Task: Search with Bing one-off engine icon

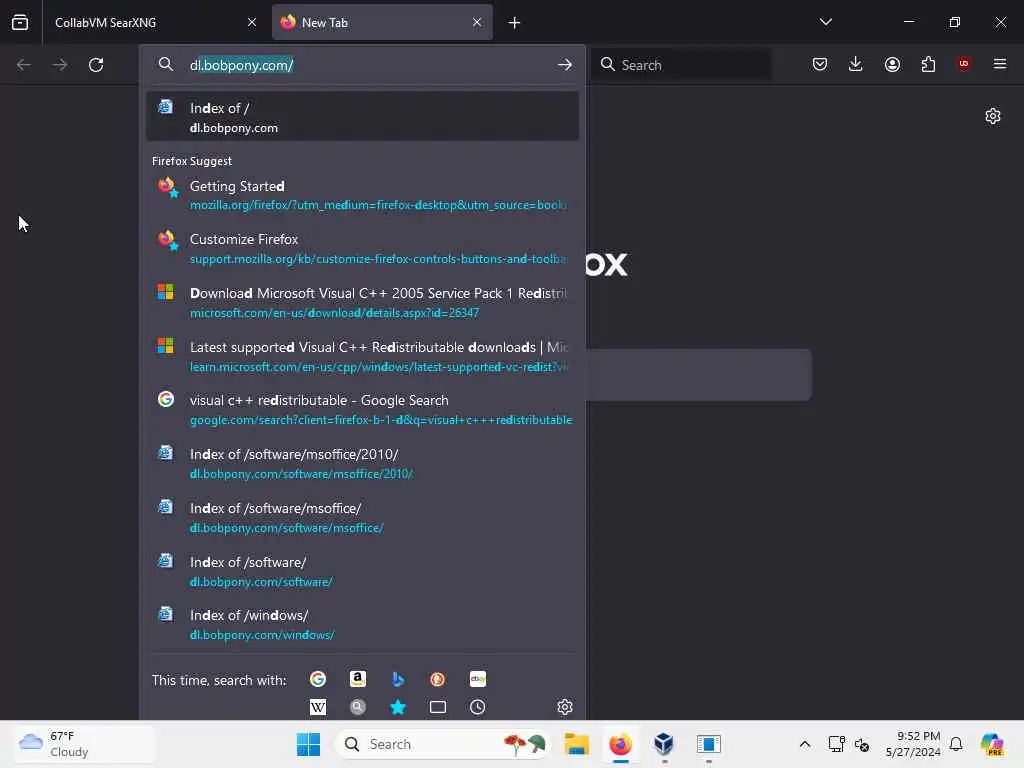Action: (x=398, y=679)
